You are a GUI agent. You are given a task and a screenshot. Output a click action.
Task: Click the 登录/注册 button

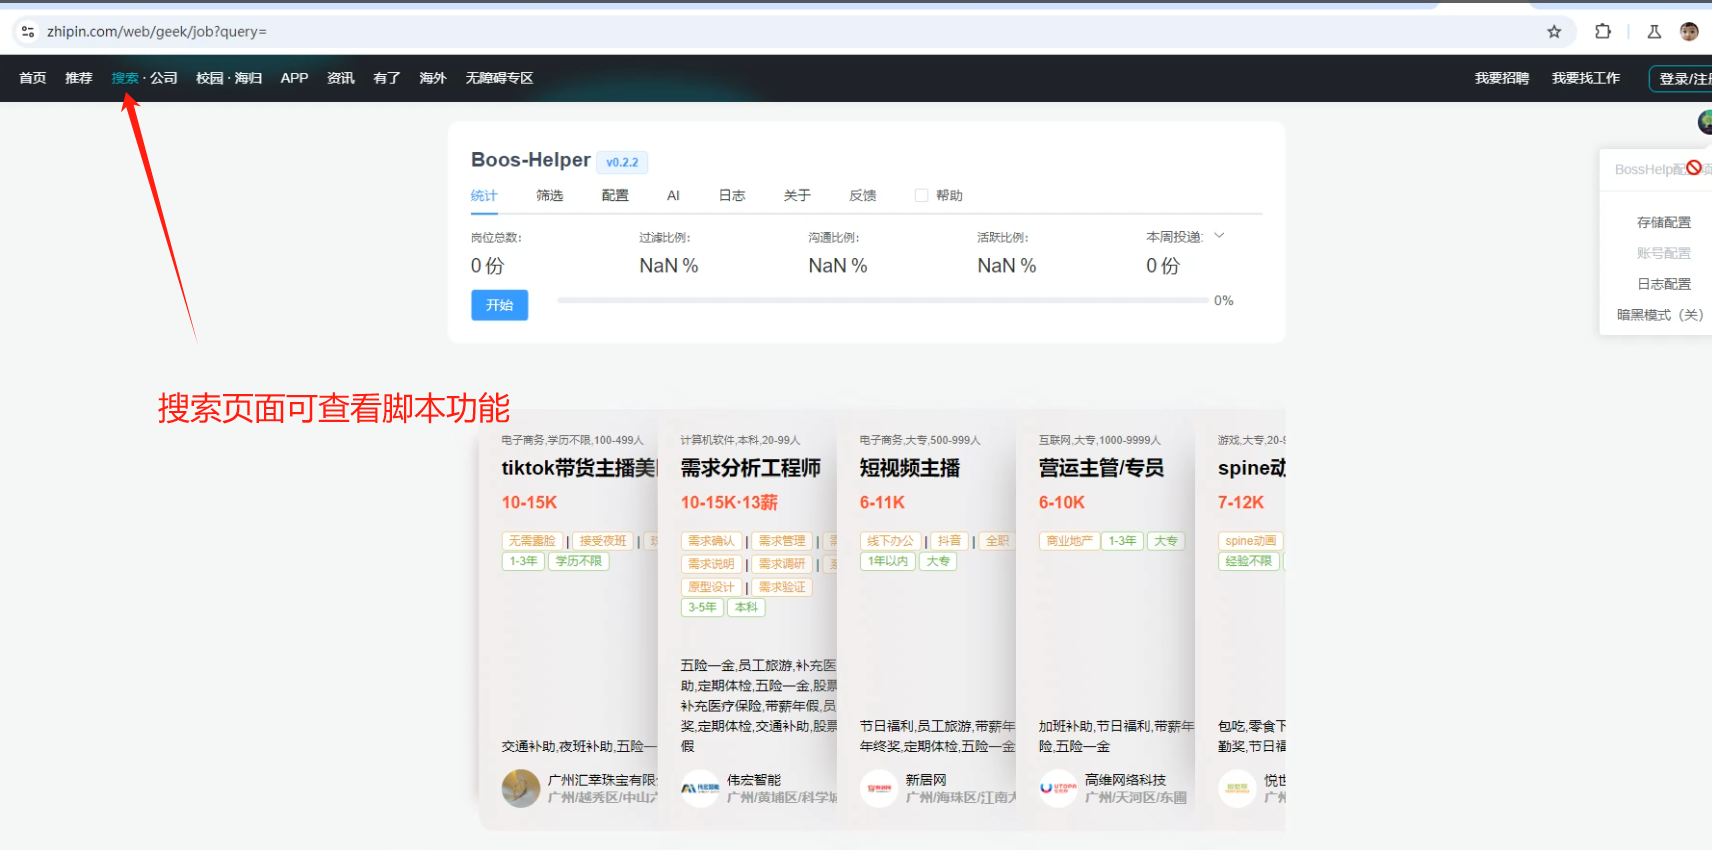pyautogui.click(x=1684, y=79)
